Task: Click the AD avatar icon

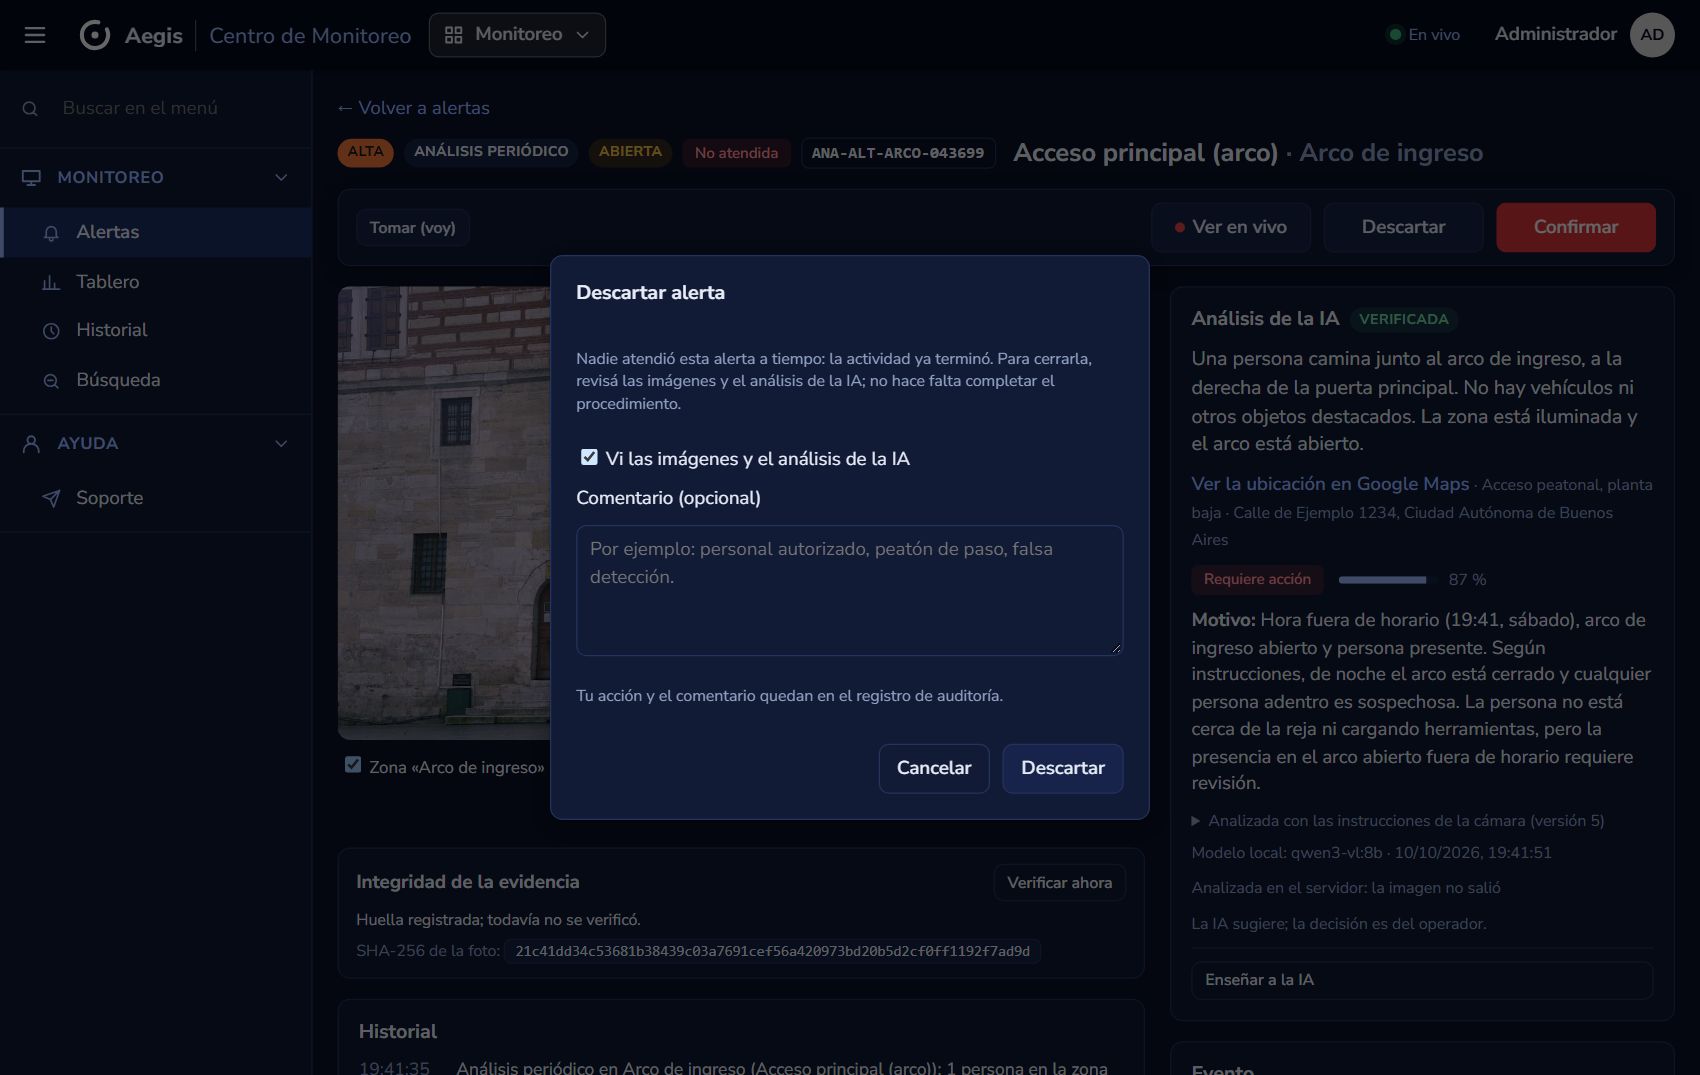Action: coord(1652,35)
